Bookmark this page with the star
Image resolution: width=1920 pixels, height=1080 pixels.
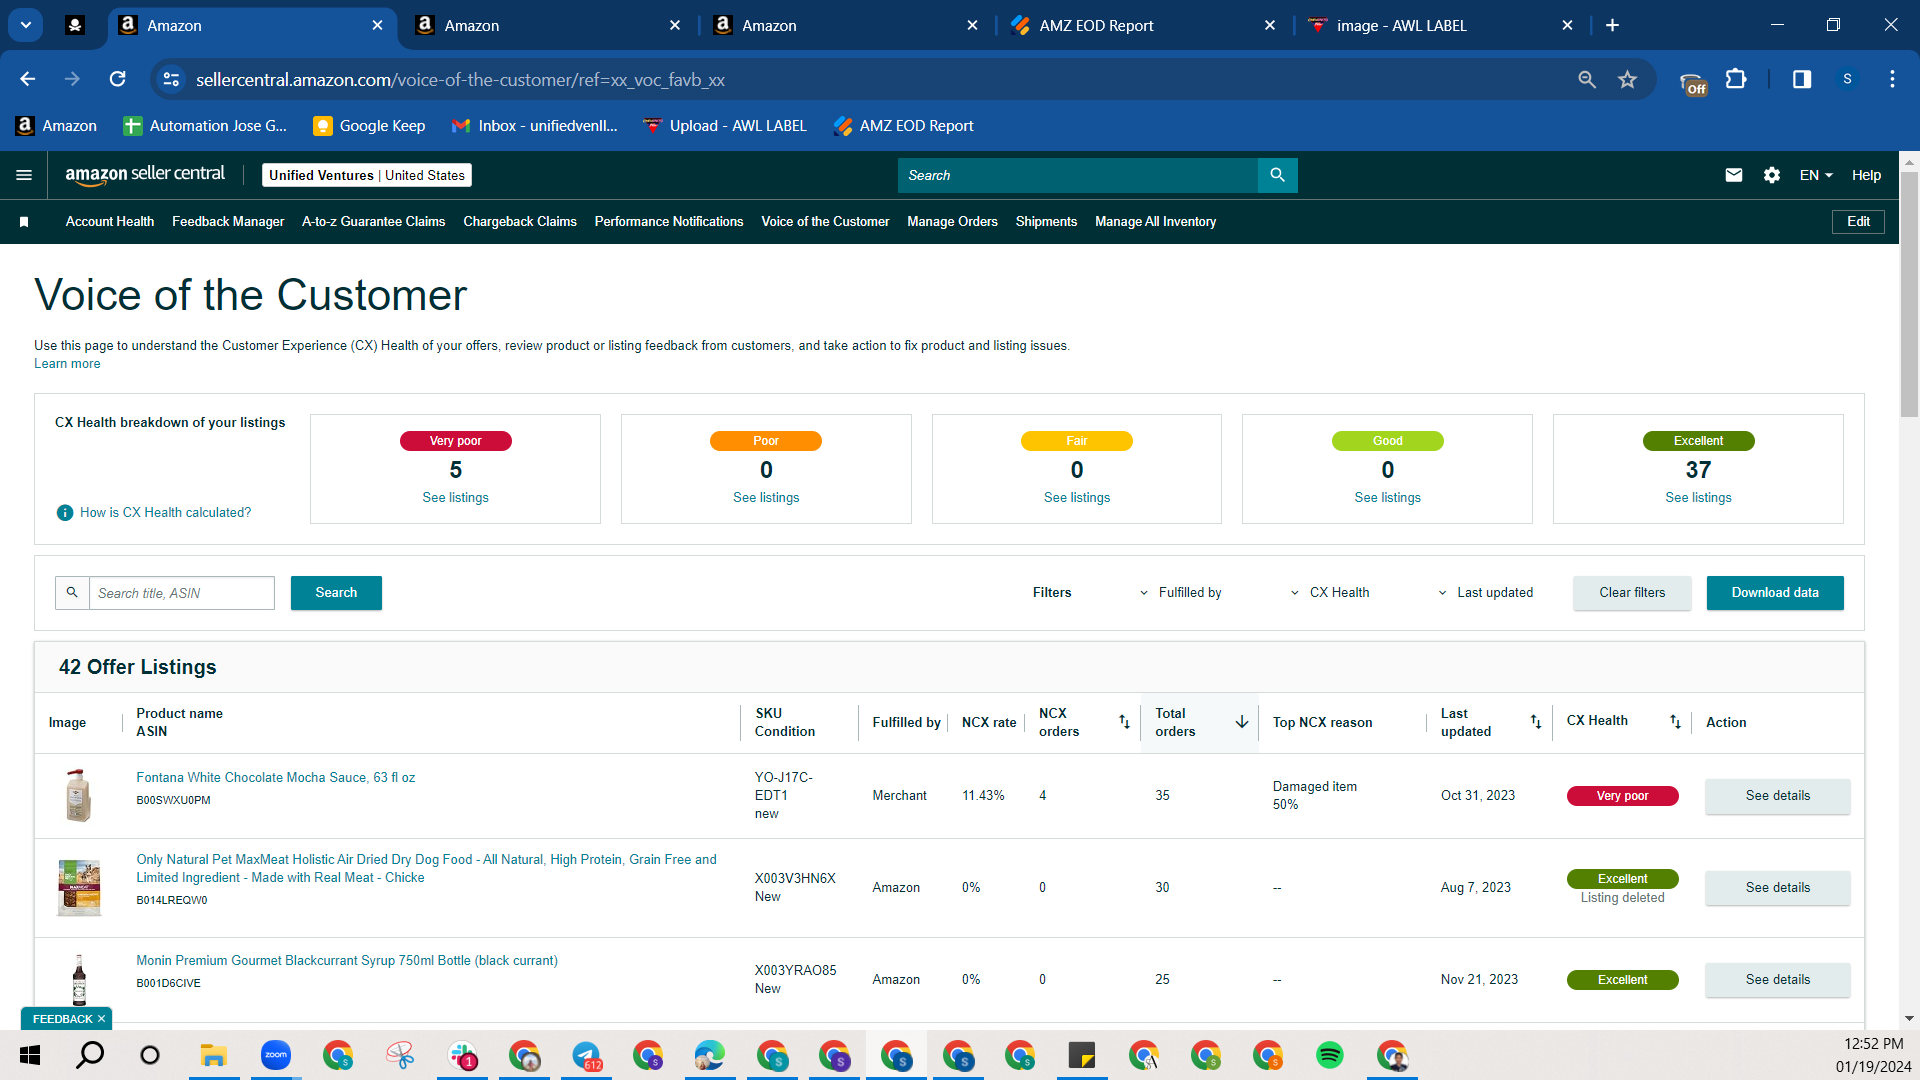point(1628,79)
